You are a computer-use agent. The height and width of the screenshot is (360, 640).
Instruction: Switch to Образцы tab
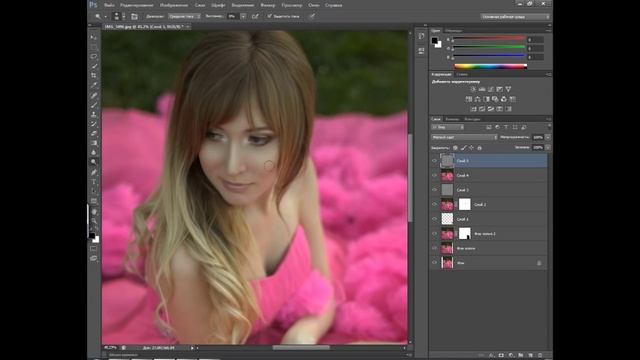tap(454, 31)
